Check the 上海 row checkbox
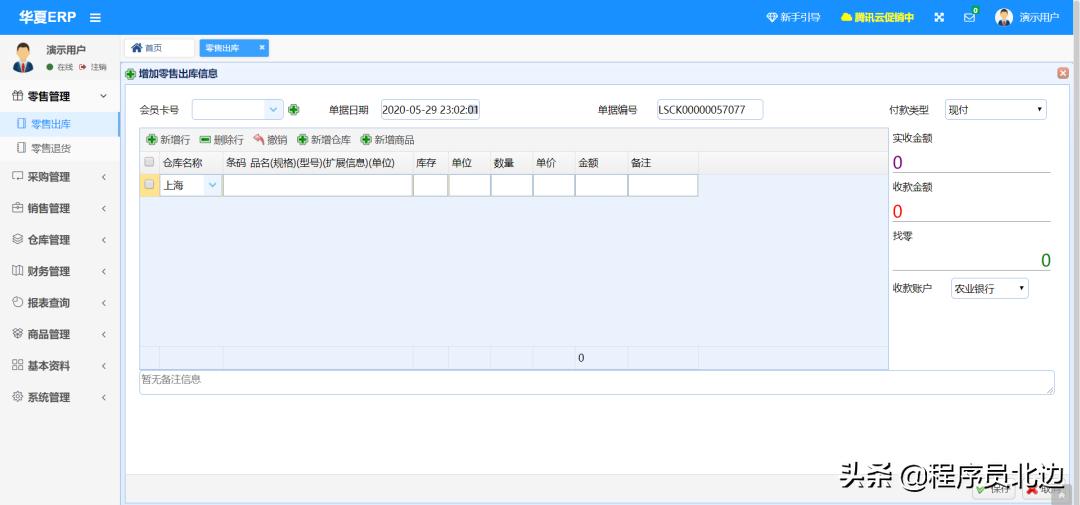Viewport: 1080px width, 505px height. (149, 185)
